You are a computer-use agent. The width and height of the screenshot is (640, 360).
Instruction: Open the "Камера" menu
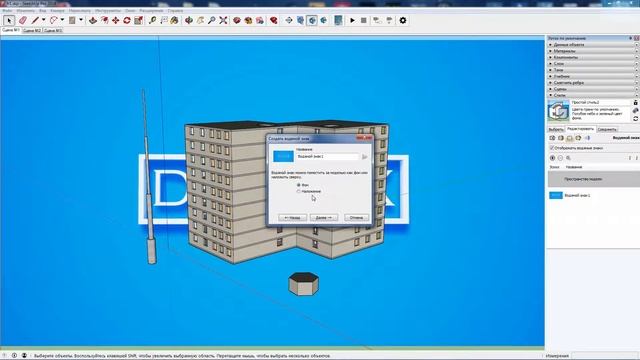57,11
